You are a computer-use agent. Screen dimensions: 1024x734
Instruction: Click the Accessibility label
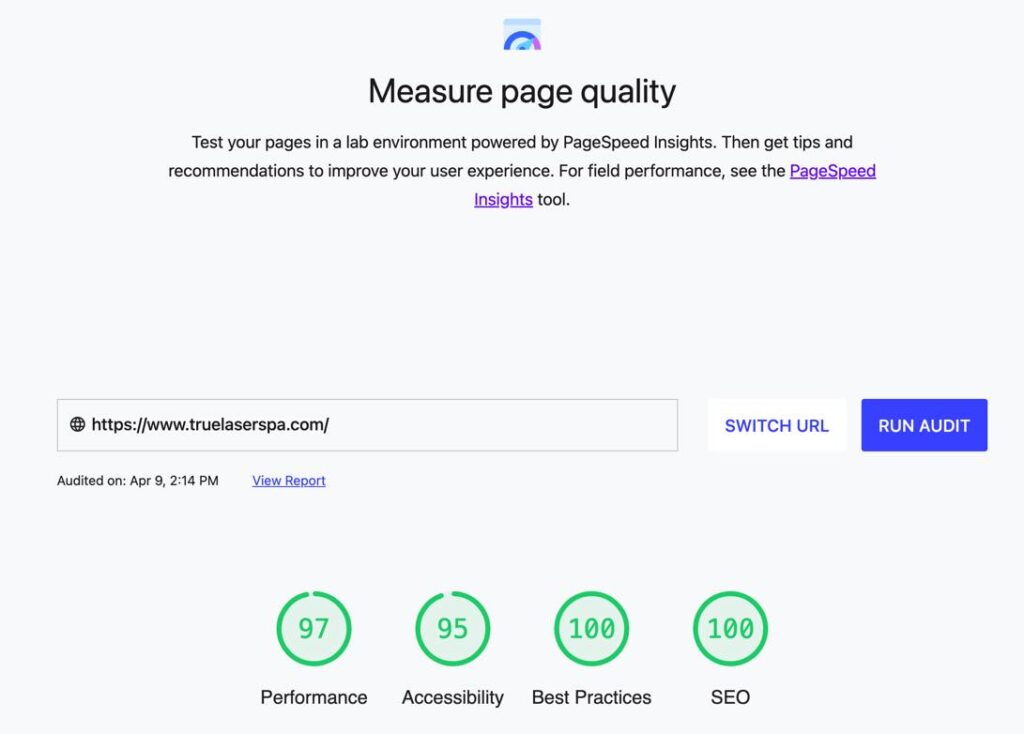click(x=453, y=697)
